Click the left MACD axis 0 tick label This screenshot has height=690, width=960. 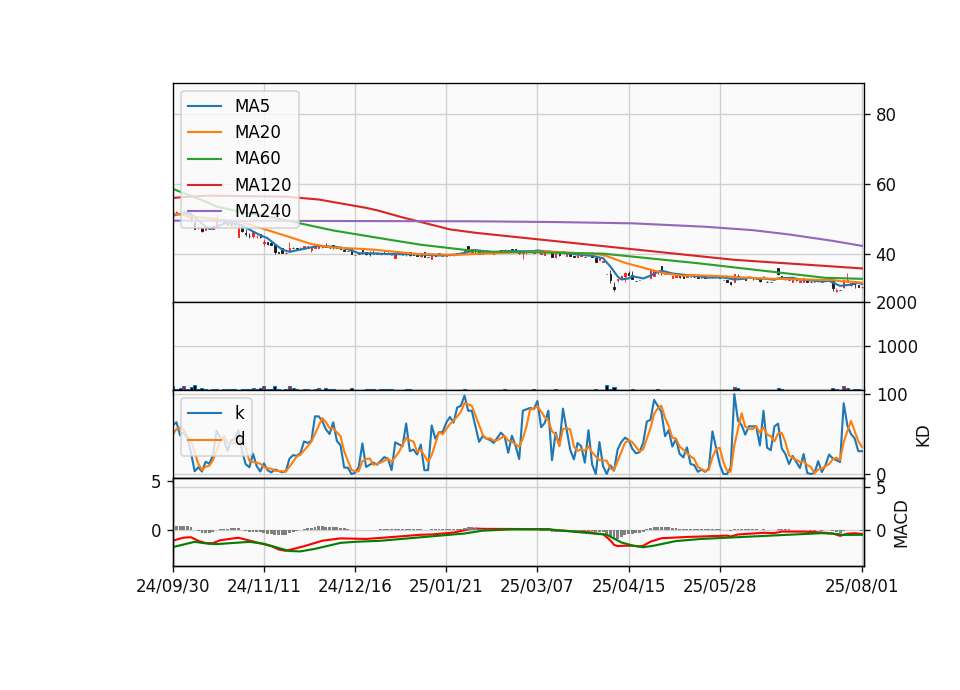click(x=156, y=531)
